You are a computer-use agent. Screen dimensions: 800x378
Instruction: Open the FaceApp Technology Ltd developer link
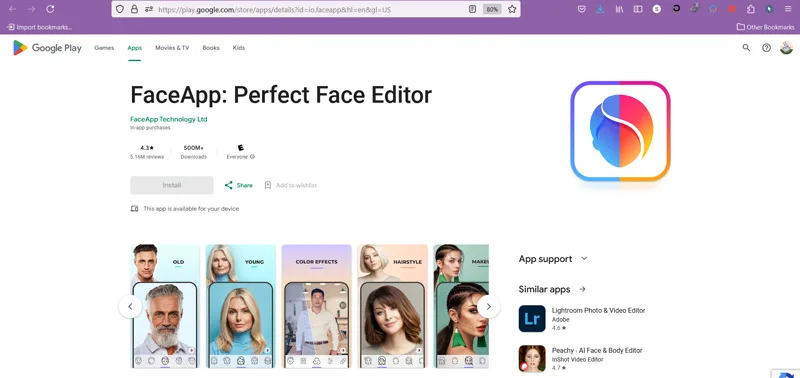[169, 119]
